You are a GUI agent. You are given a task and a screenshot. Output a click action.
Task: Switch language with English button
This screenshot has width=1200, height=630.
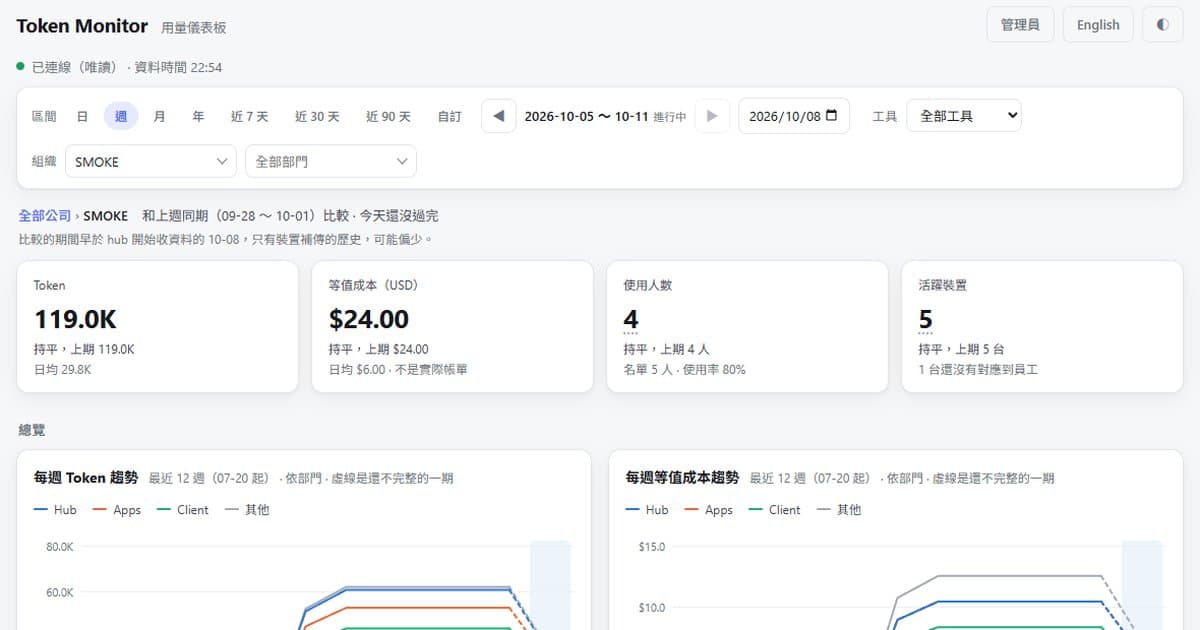tap(1098, 25)
